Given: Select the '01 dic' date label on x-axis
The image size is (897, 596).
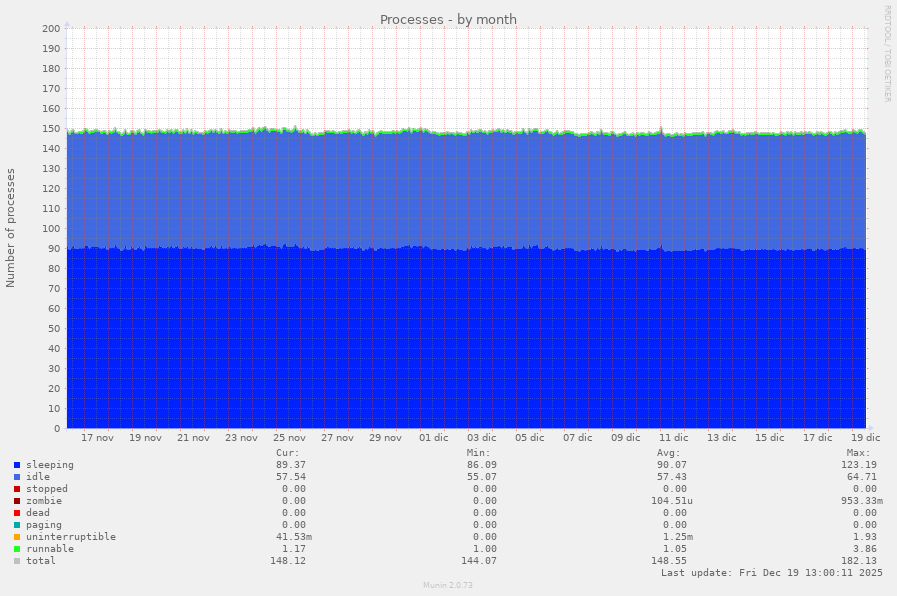Looking at the screenshot, I should click(433, 438).
